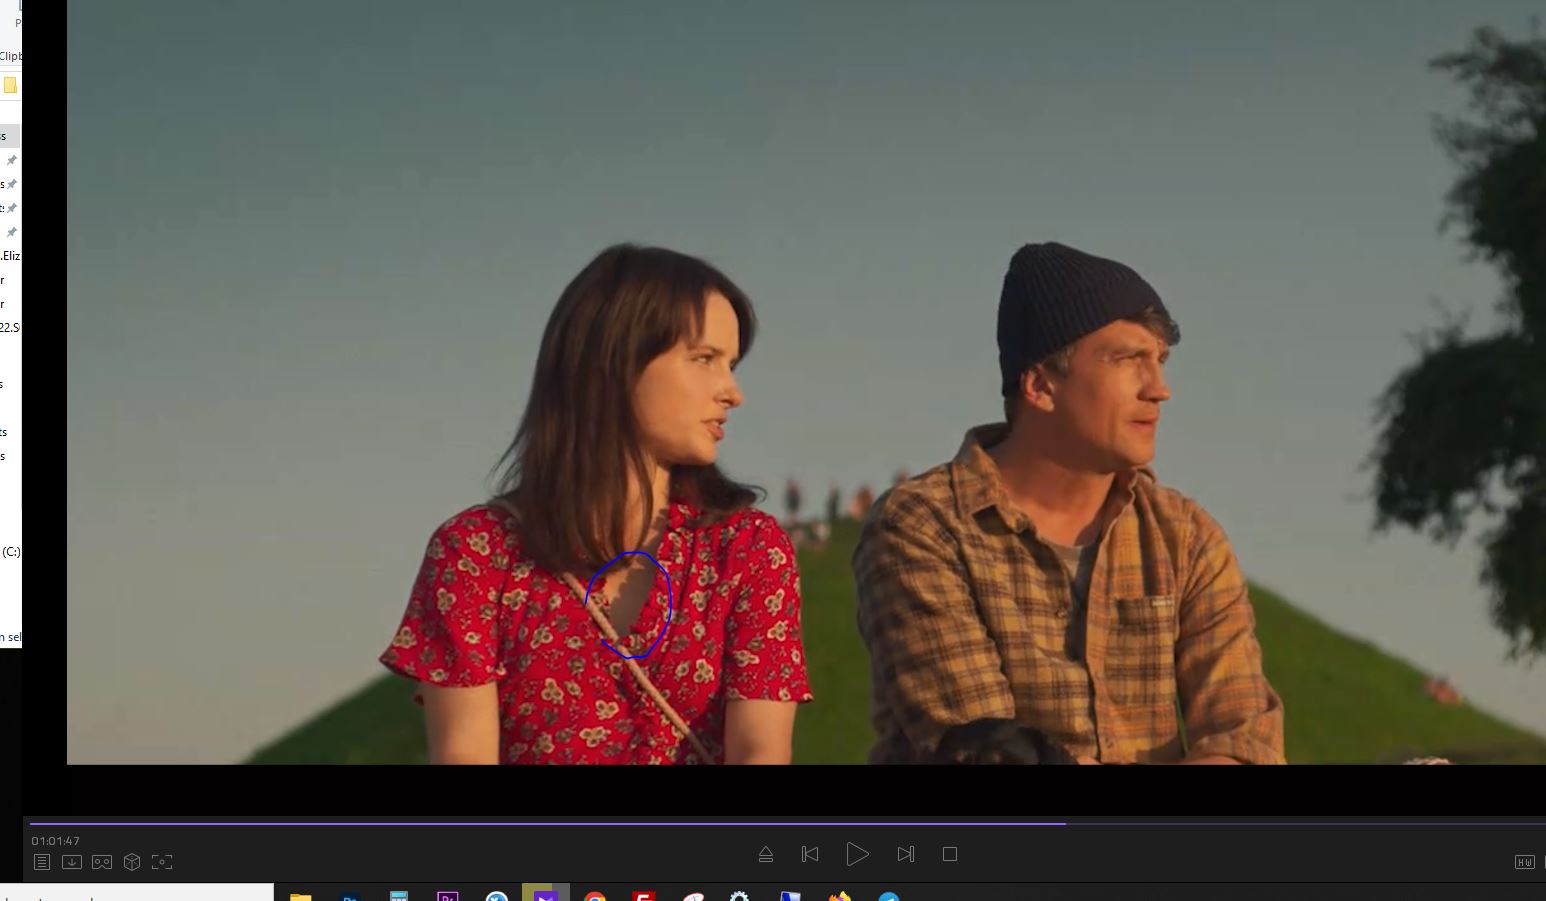This screenshot has width=1546, height=901.
Task: Skip to the previous track
Action: 810,854
